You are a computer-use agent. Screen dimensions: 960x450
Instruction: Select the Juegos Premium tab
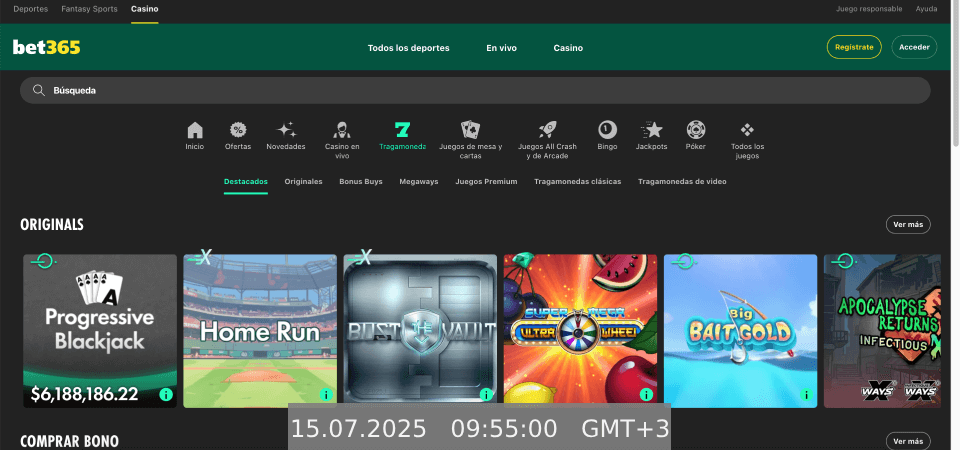point(486,182)
